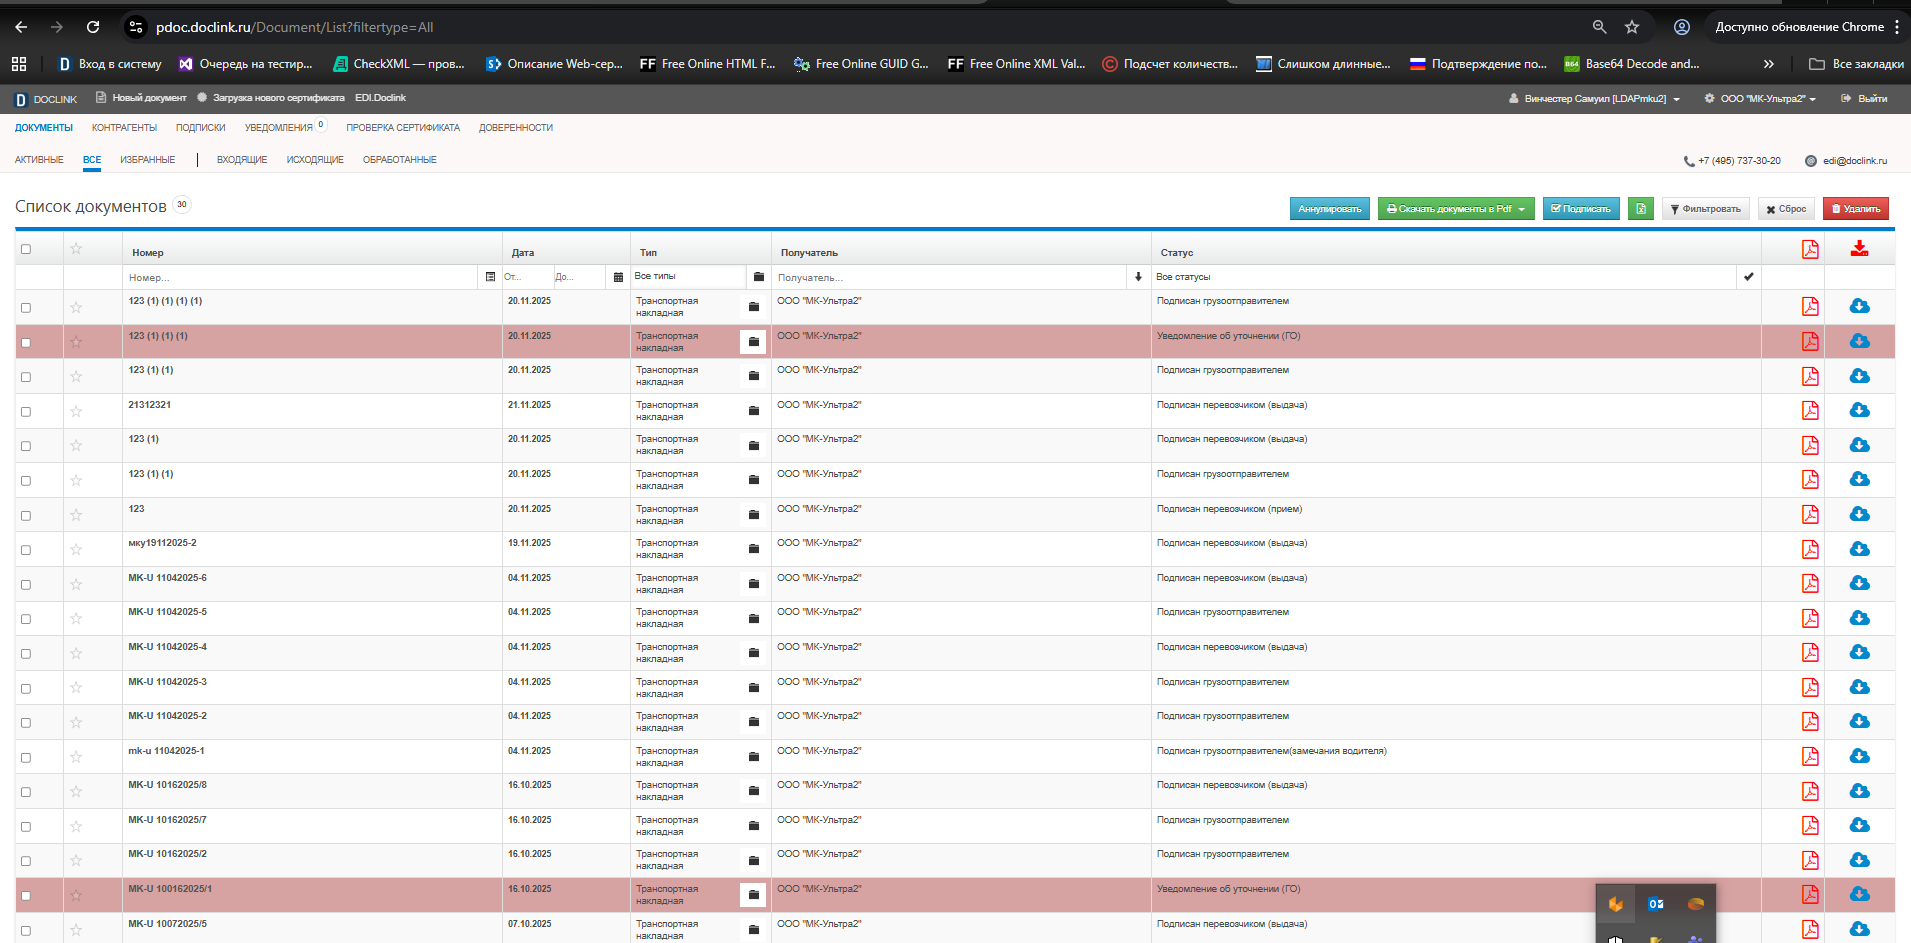1911x943 pixels.
Task: Bookmark this page with Chrome star icon
Action: coord(1632,27)
